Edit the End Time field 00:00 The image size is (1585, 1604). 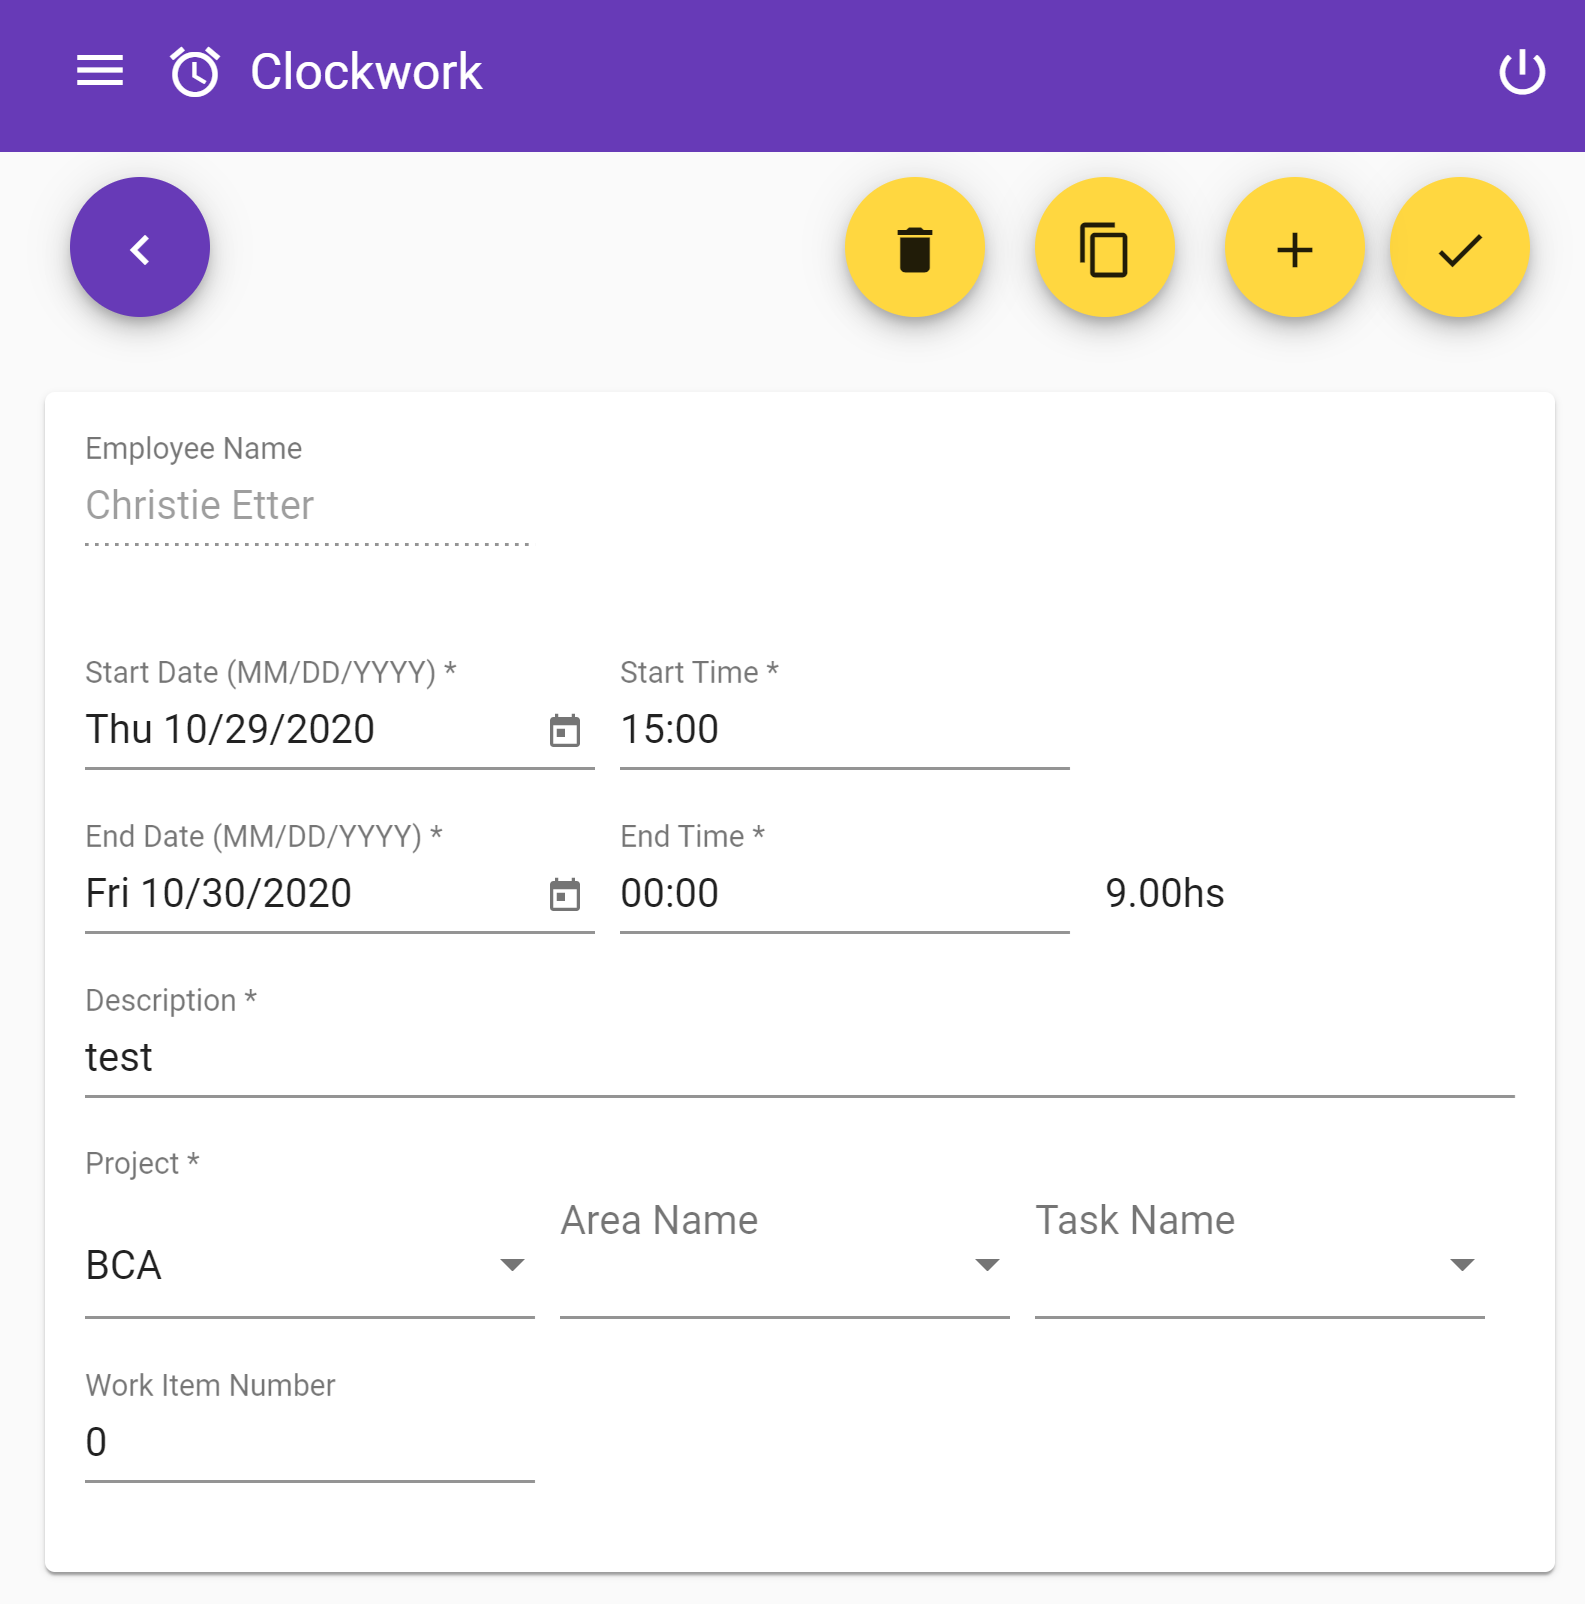845,894
